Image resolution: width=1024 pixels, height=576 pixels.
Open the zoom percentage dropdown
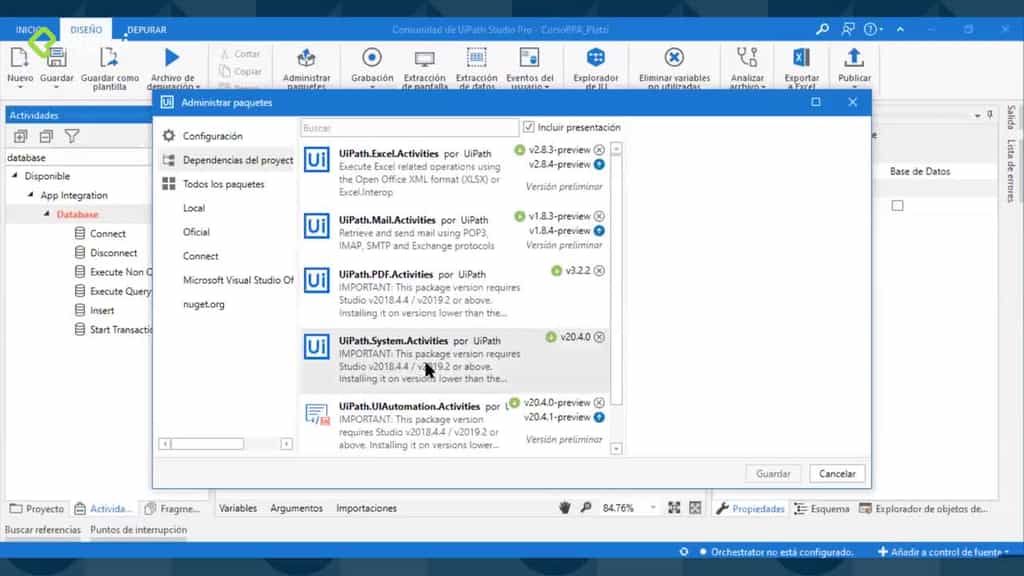(x=652, y=508)
